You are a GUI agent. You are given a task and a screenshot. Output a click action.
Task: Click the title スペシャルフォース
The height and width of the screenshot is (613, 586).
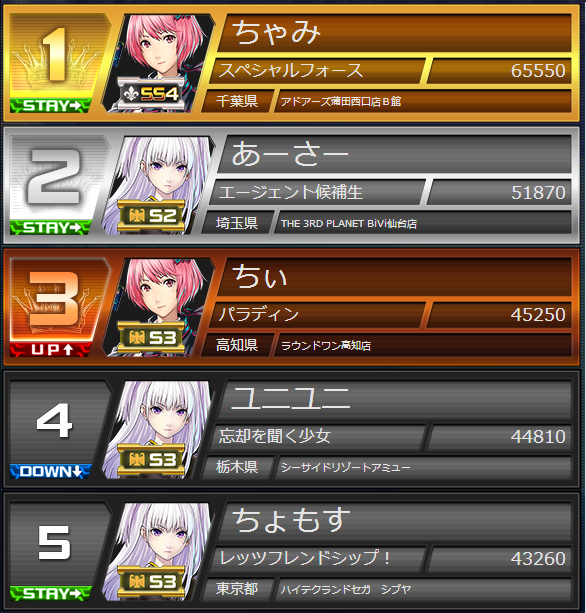coord(290,70)
